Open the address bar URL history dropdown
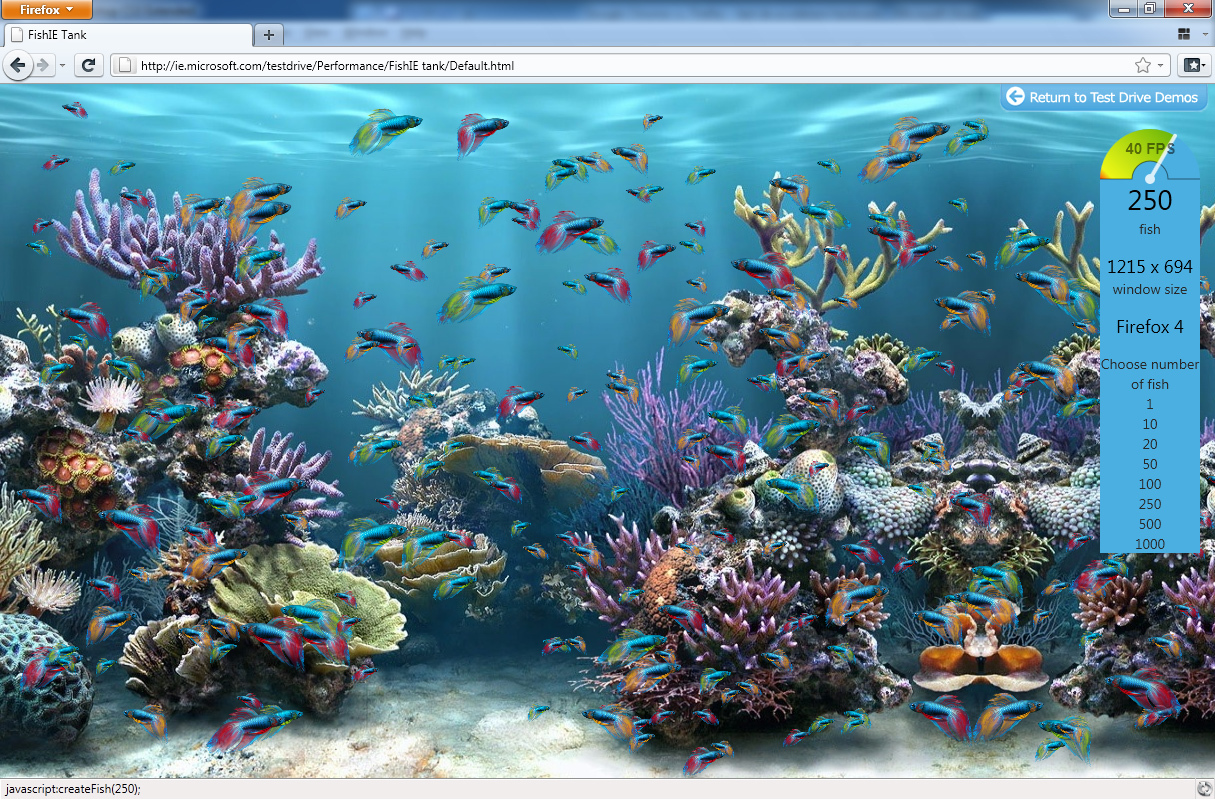Image resolution: width=1215 pixels, height=800 pixels. (x=1161, y=66)
